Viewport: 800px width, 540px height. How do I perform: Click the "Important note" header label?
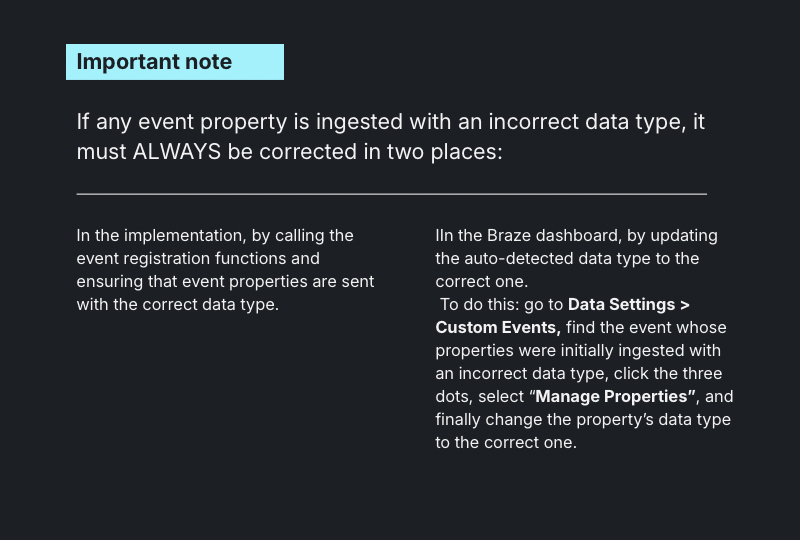pyautogui.click(x=154, y=62)
